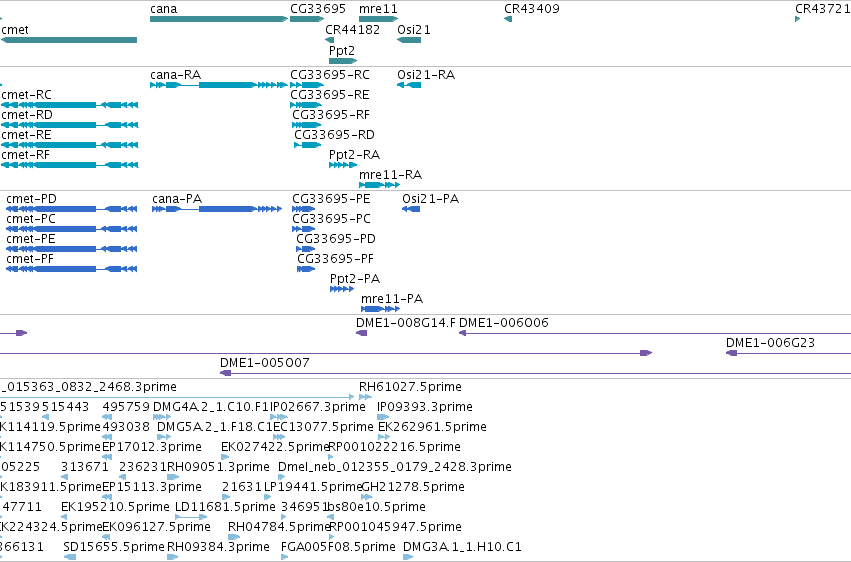Select the cmet-PF protein feature
Screen dimensions: 851x562
point(72,270)
